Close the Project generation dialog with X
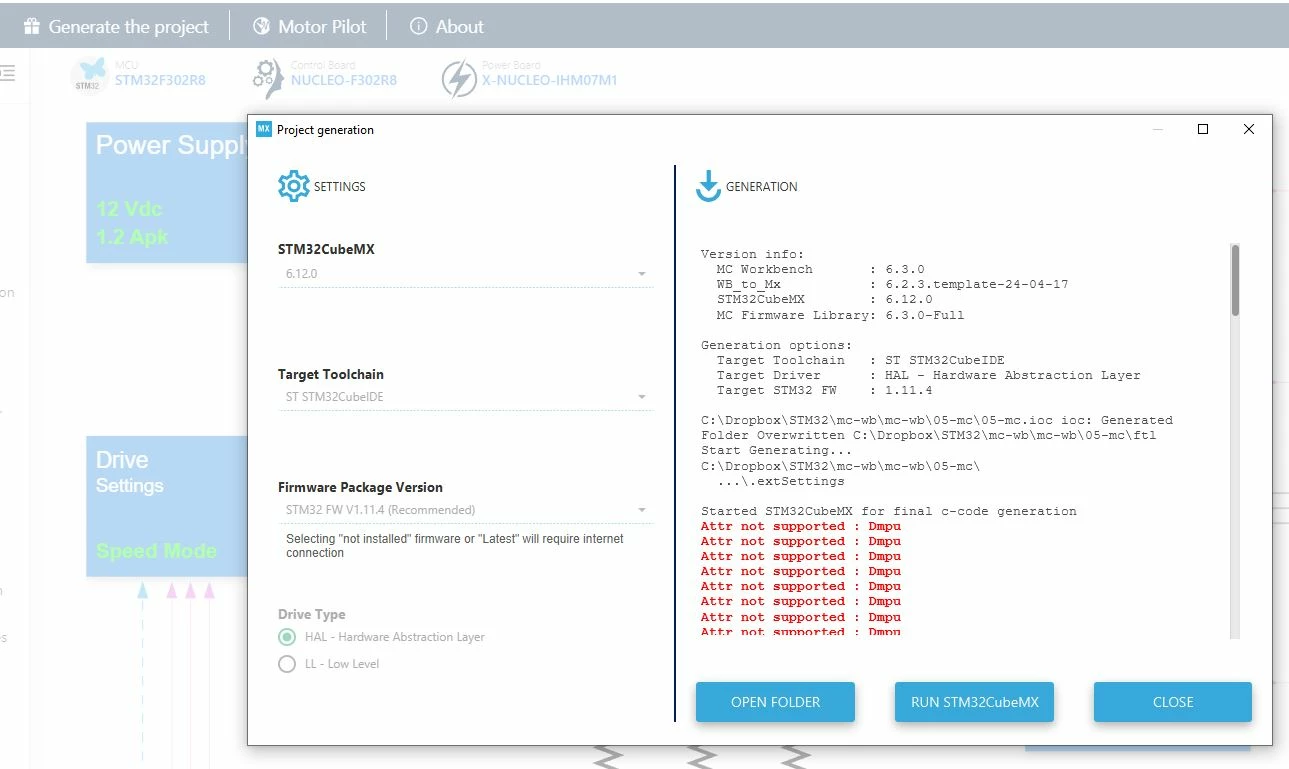1289x769 pixels. click(1249, 129)
